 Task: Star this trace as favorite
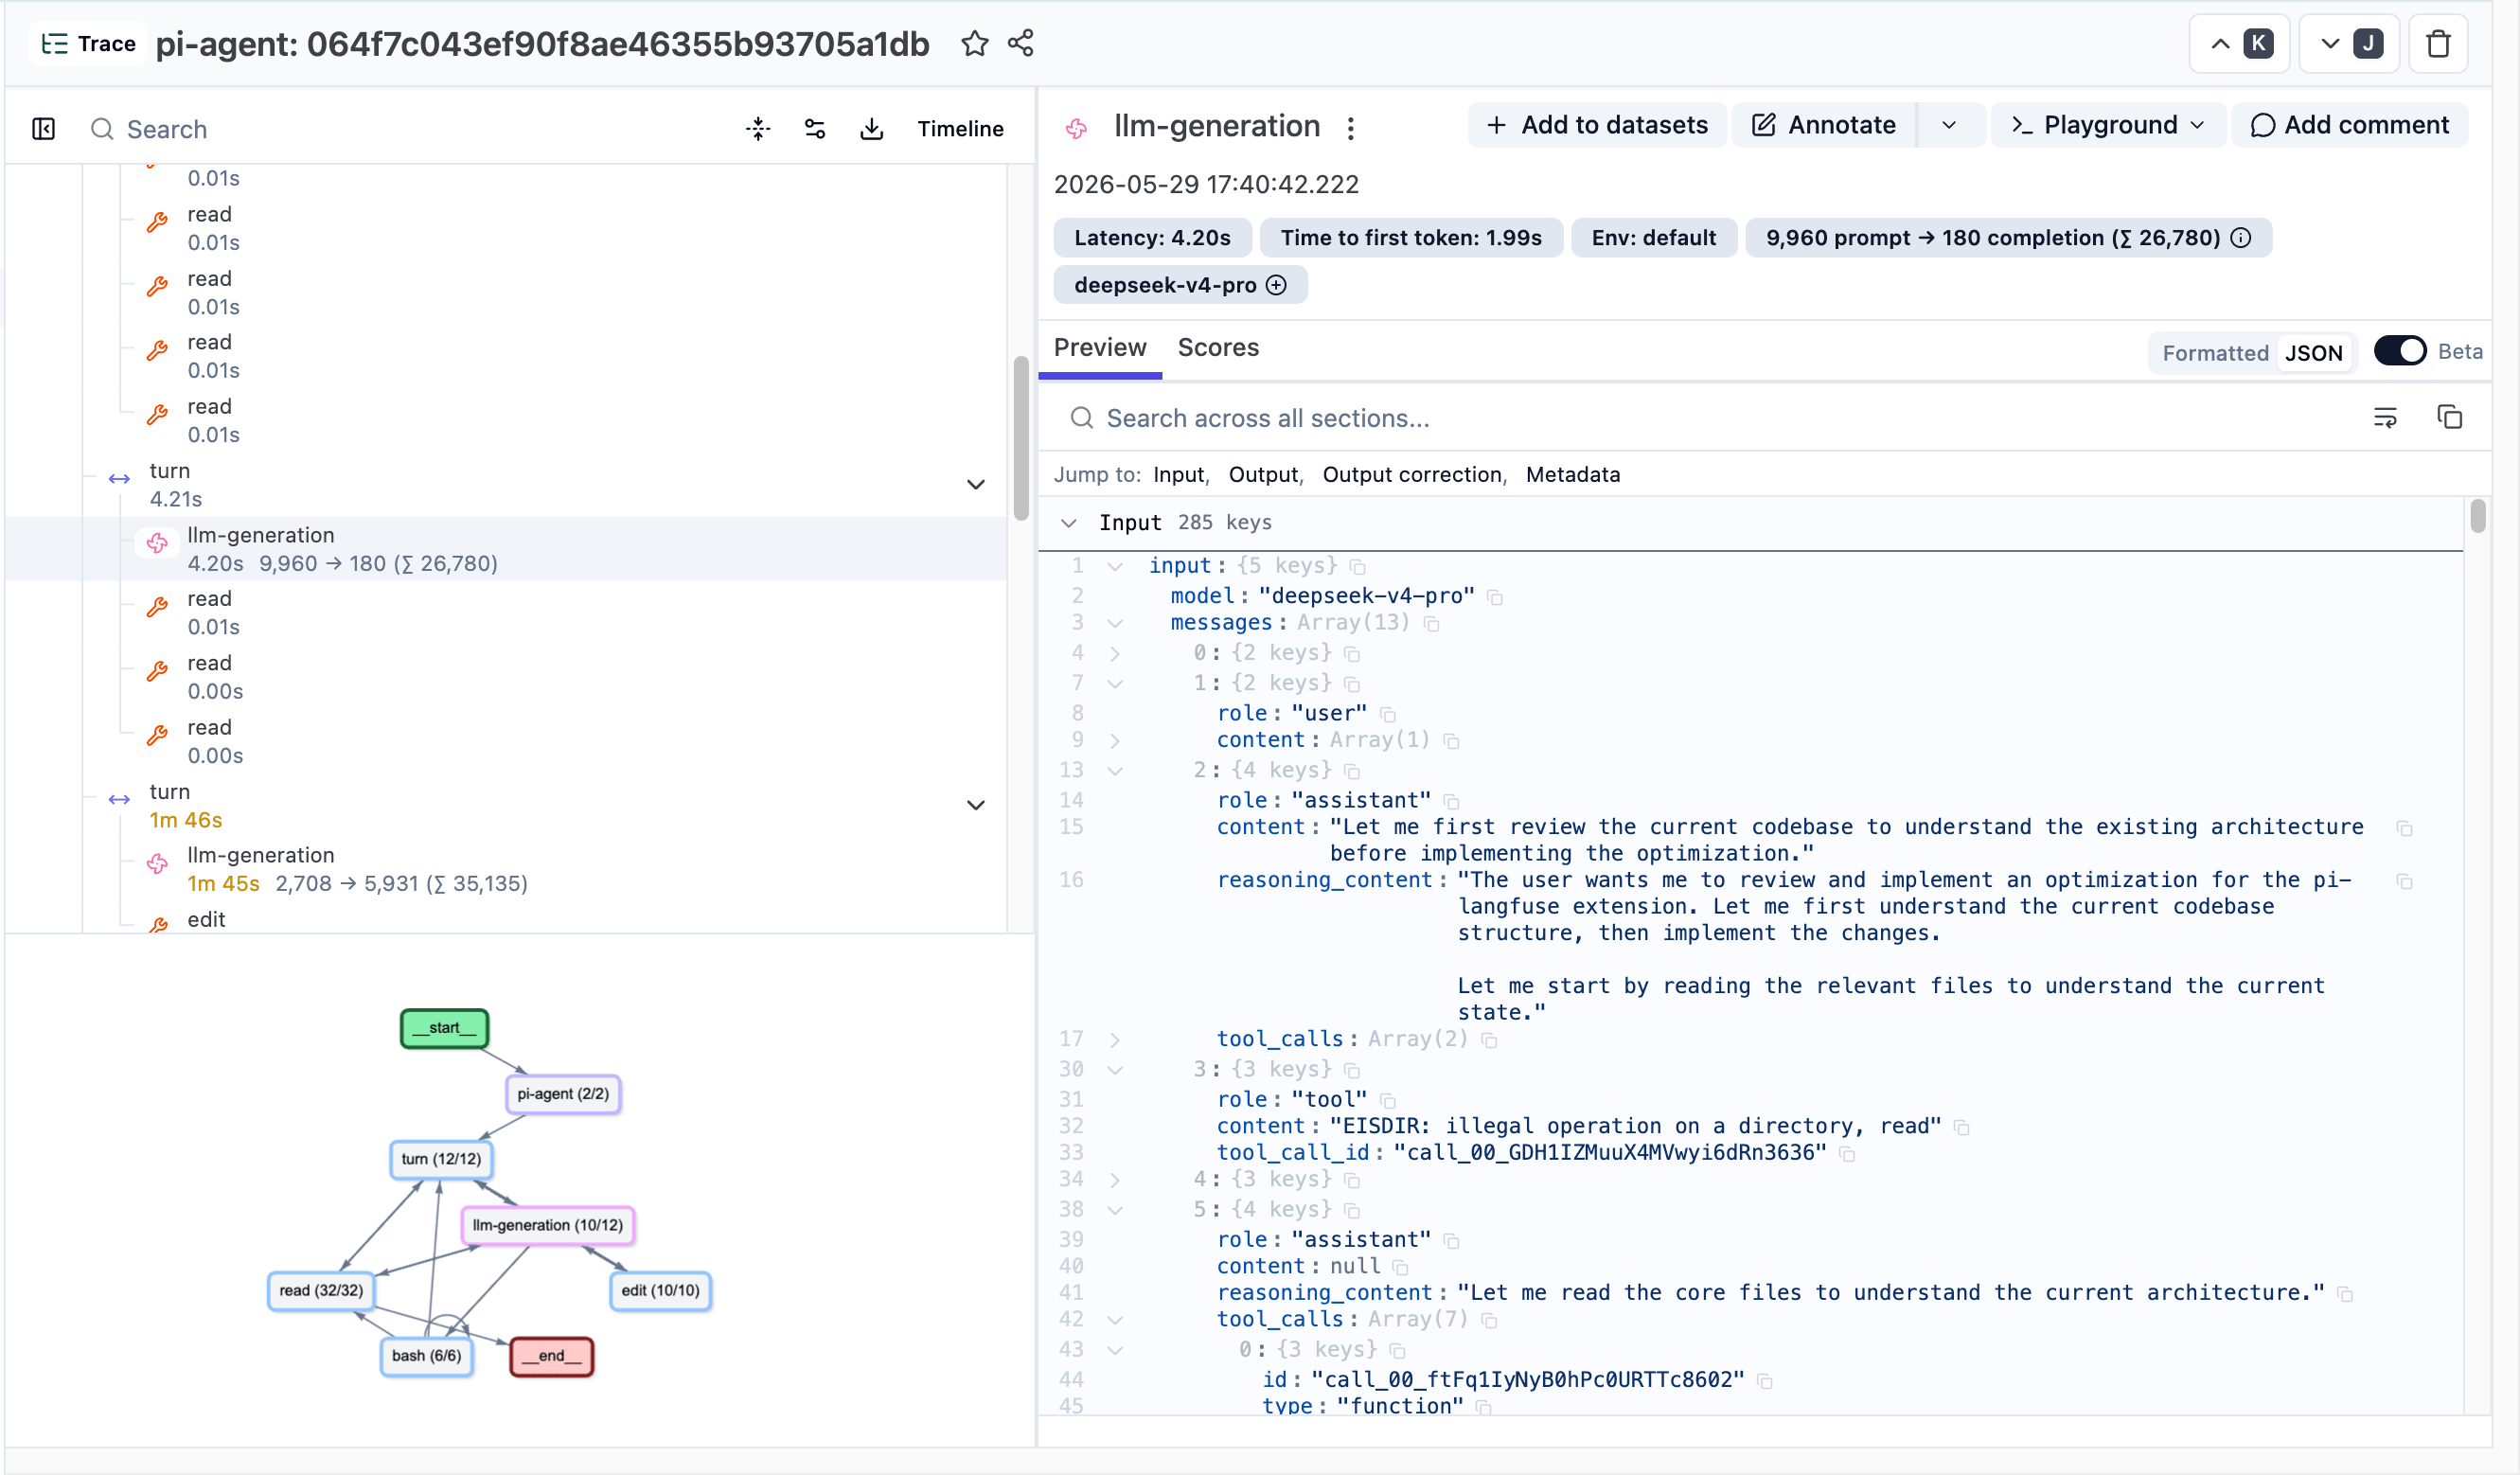tap(974, 43)
